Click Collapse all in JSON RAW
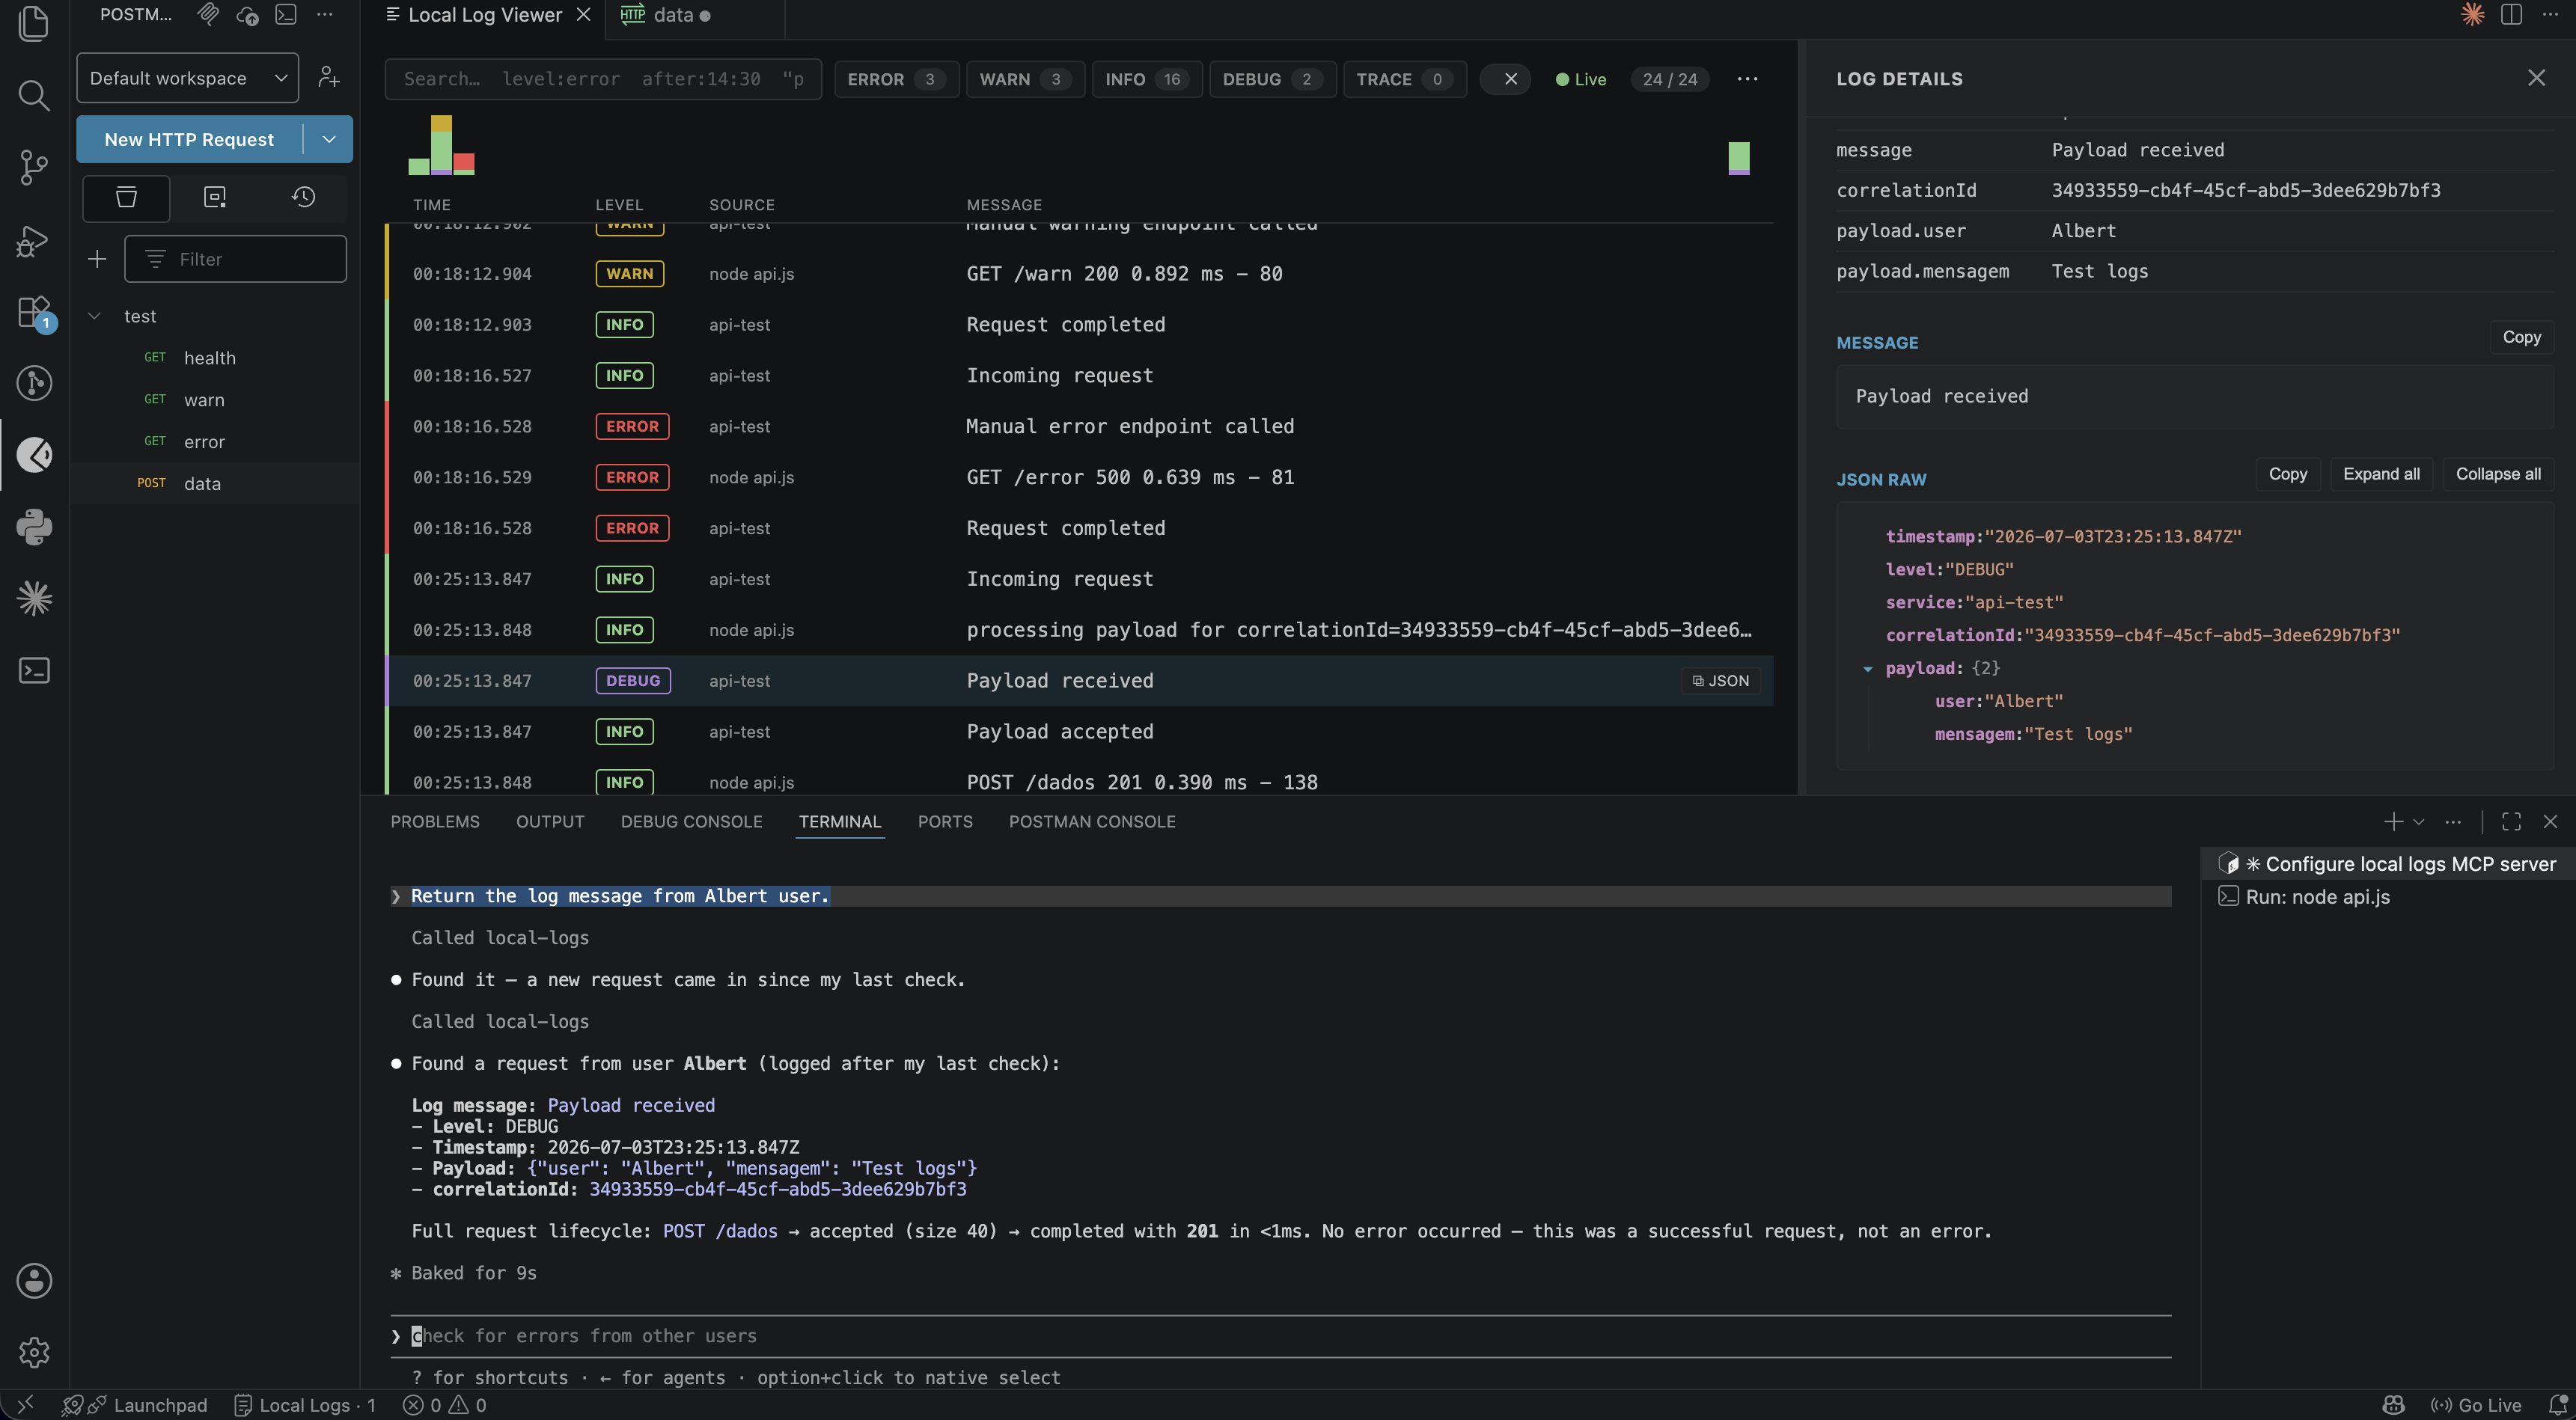The image size is (2576, 1420). click(2498, 474)
